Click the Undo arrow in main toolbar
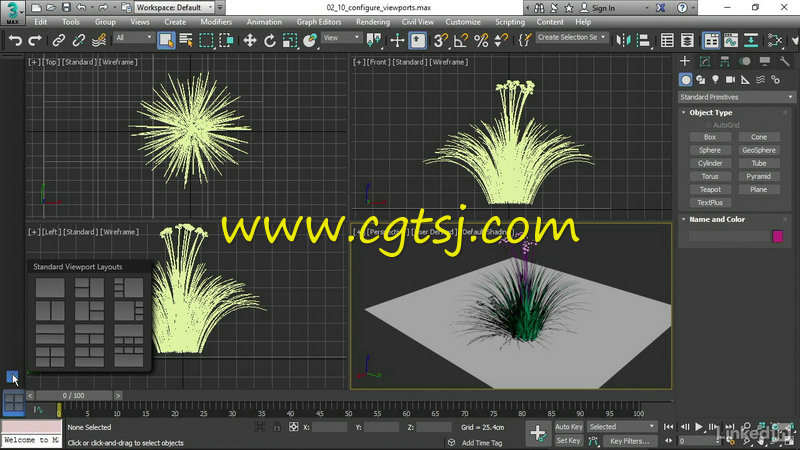800x450 pixels. tap(15, 40)
